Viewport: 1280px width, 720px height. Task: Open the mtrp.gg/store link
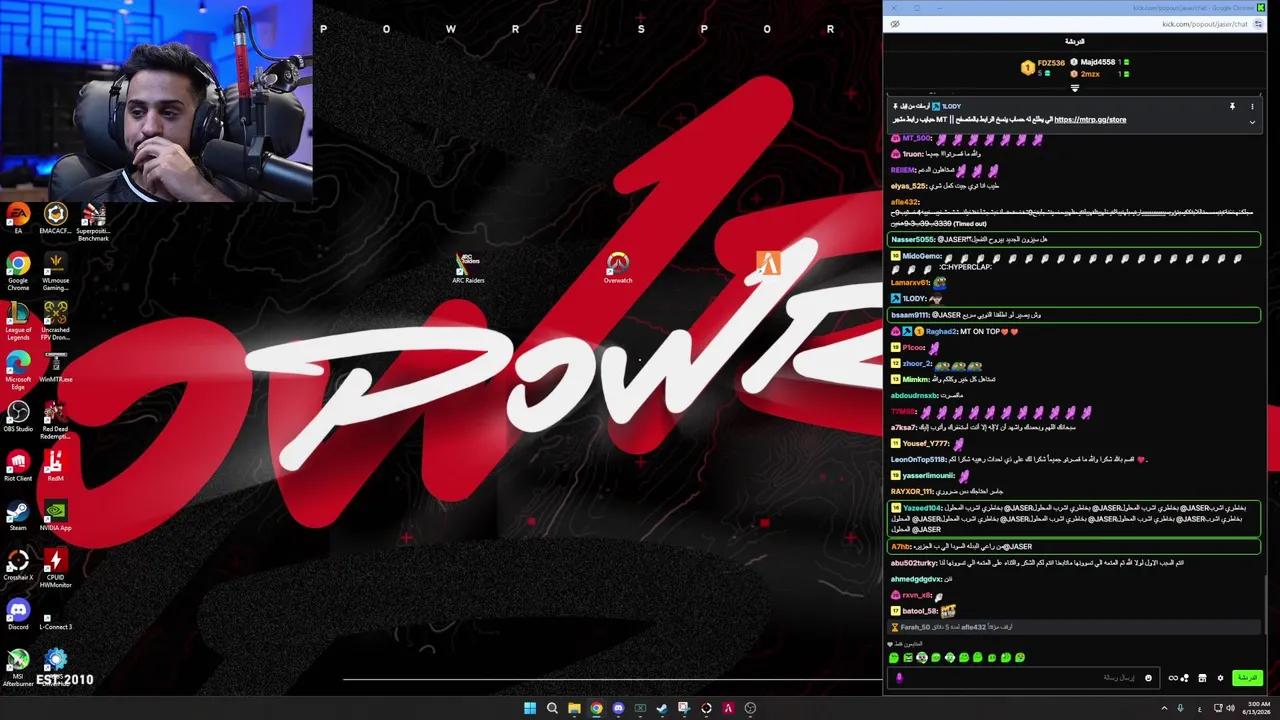click(x=1090, y=120)
